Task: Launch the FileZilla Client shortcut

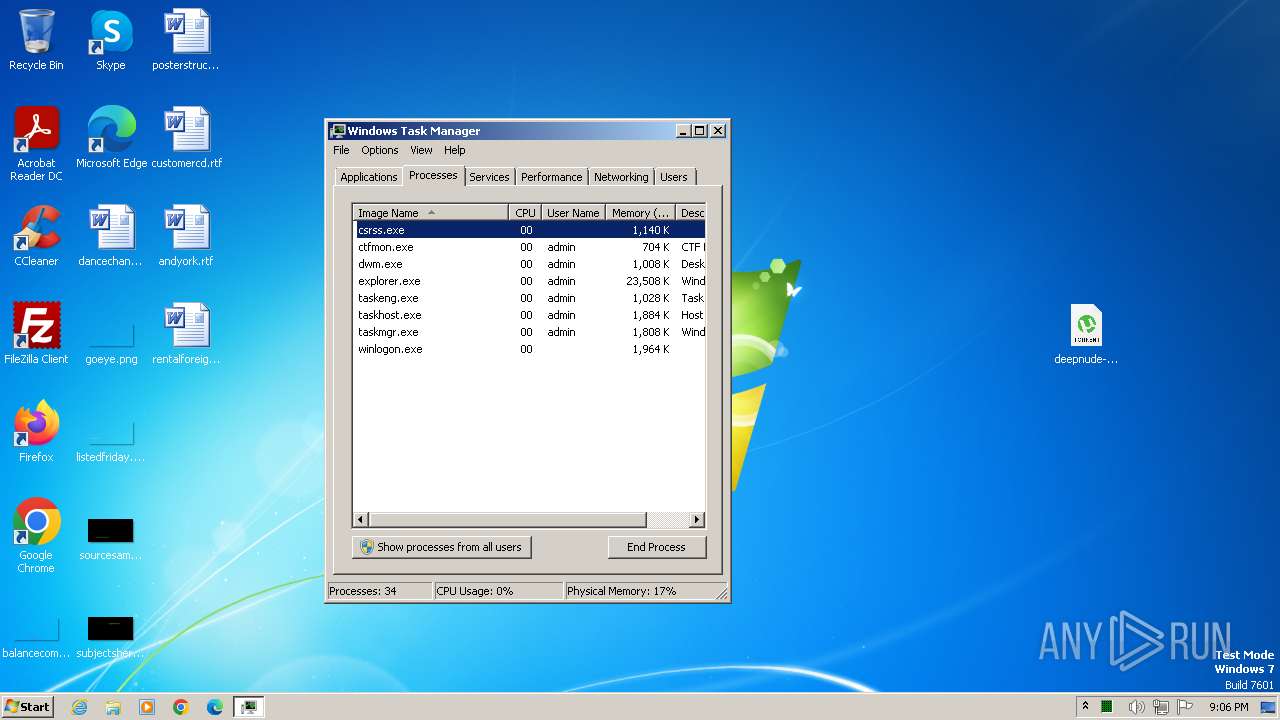Action: click(x=36, y=334)
